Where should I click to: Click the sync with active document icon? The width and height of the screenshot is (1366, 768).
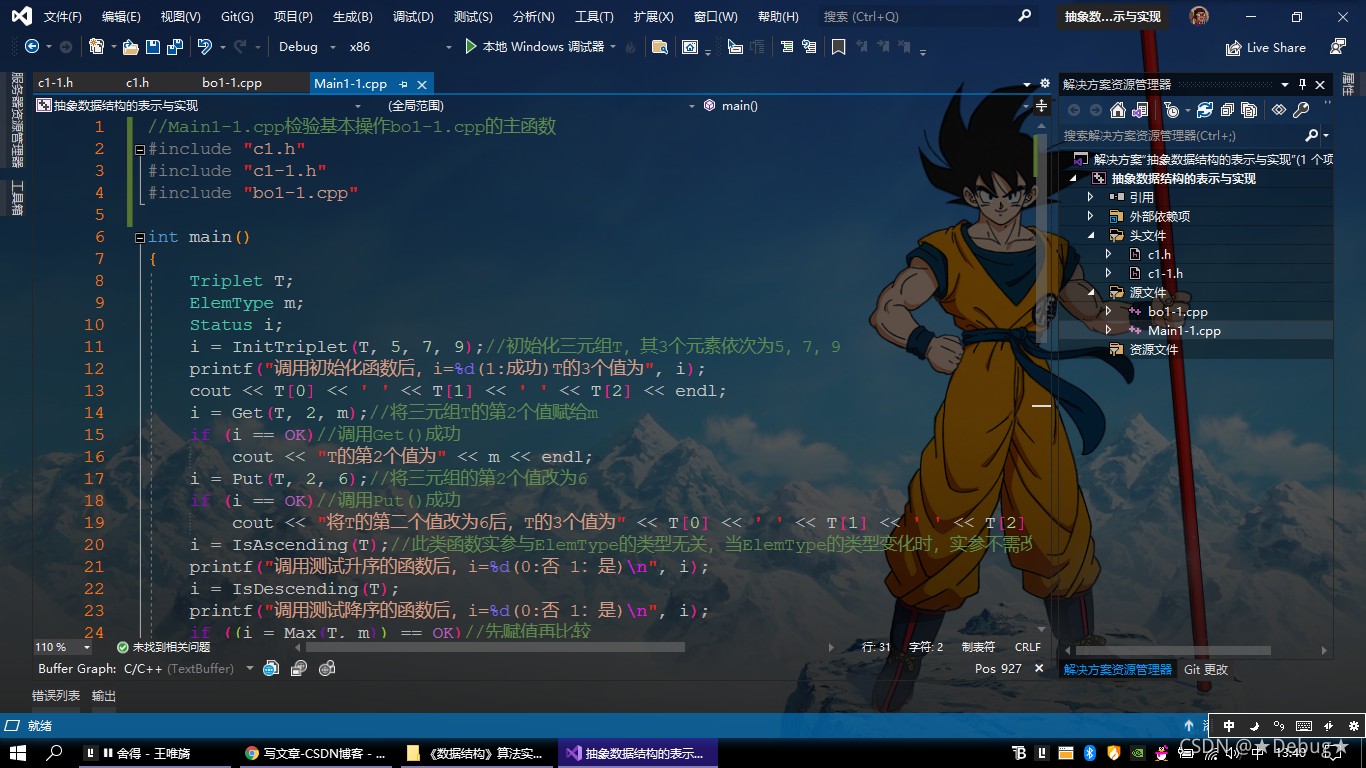tap(1205, 110)
